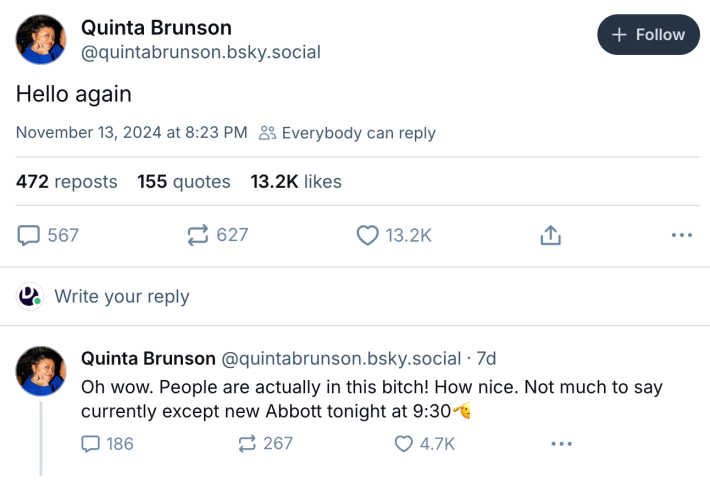
Task: View the 13.2K likes list
Action: [x=296, y=182]
